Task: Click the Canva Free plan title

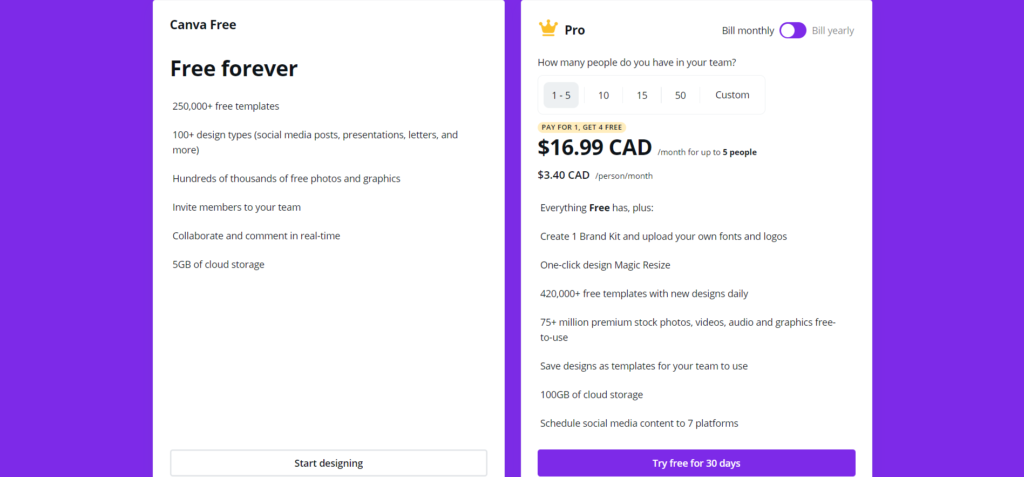Action: click(x=203, y=25)
